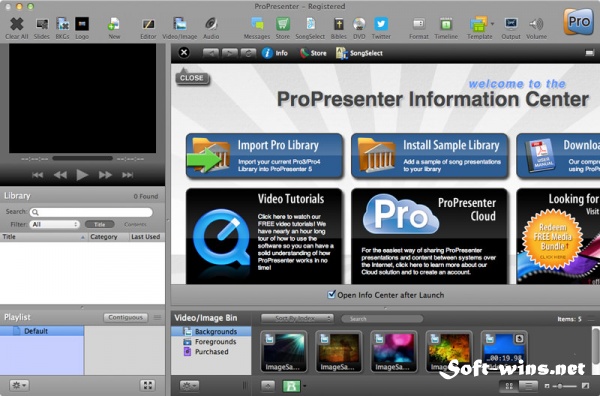Open the Library Filter dropdown
This screenshot has width=600, height=396.
55,224
